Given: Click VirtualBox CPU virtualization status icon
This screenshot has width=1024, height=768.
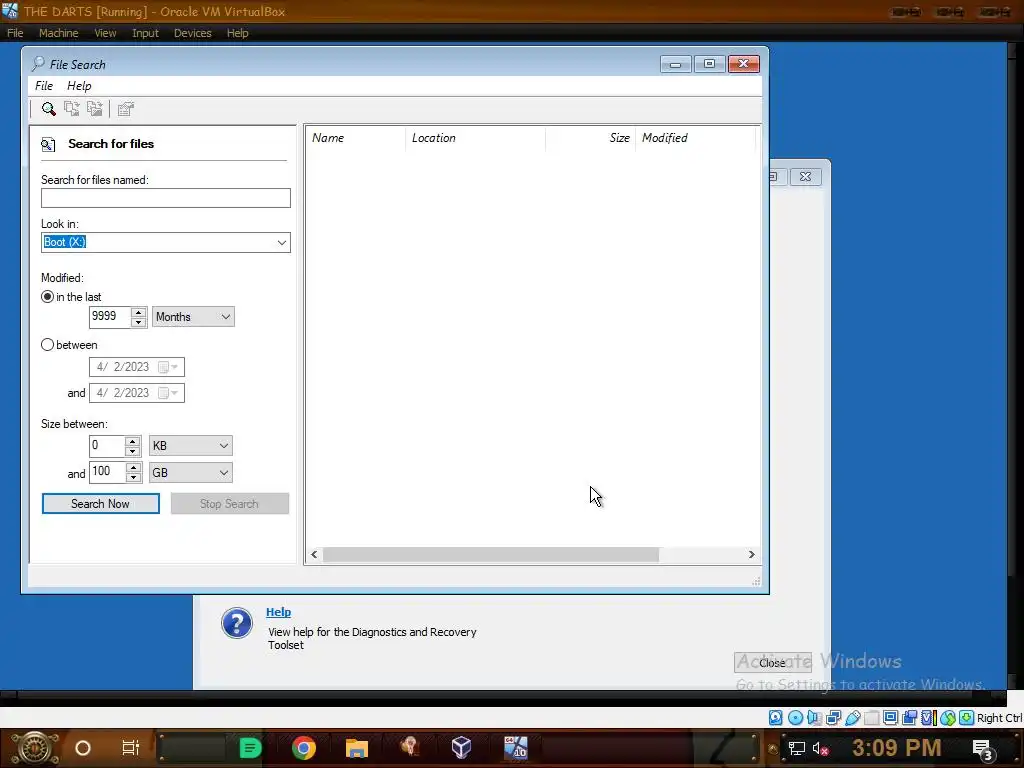Looking at the screenshot, I should tap(928, 718).
